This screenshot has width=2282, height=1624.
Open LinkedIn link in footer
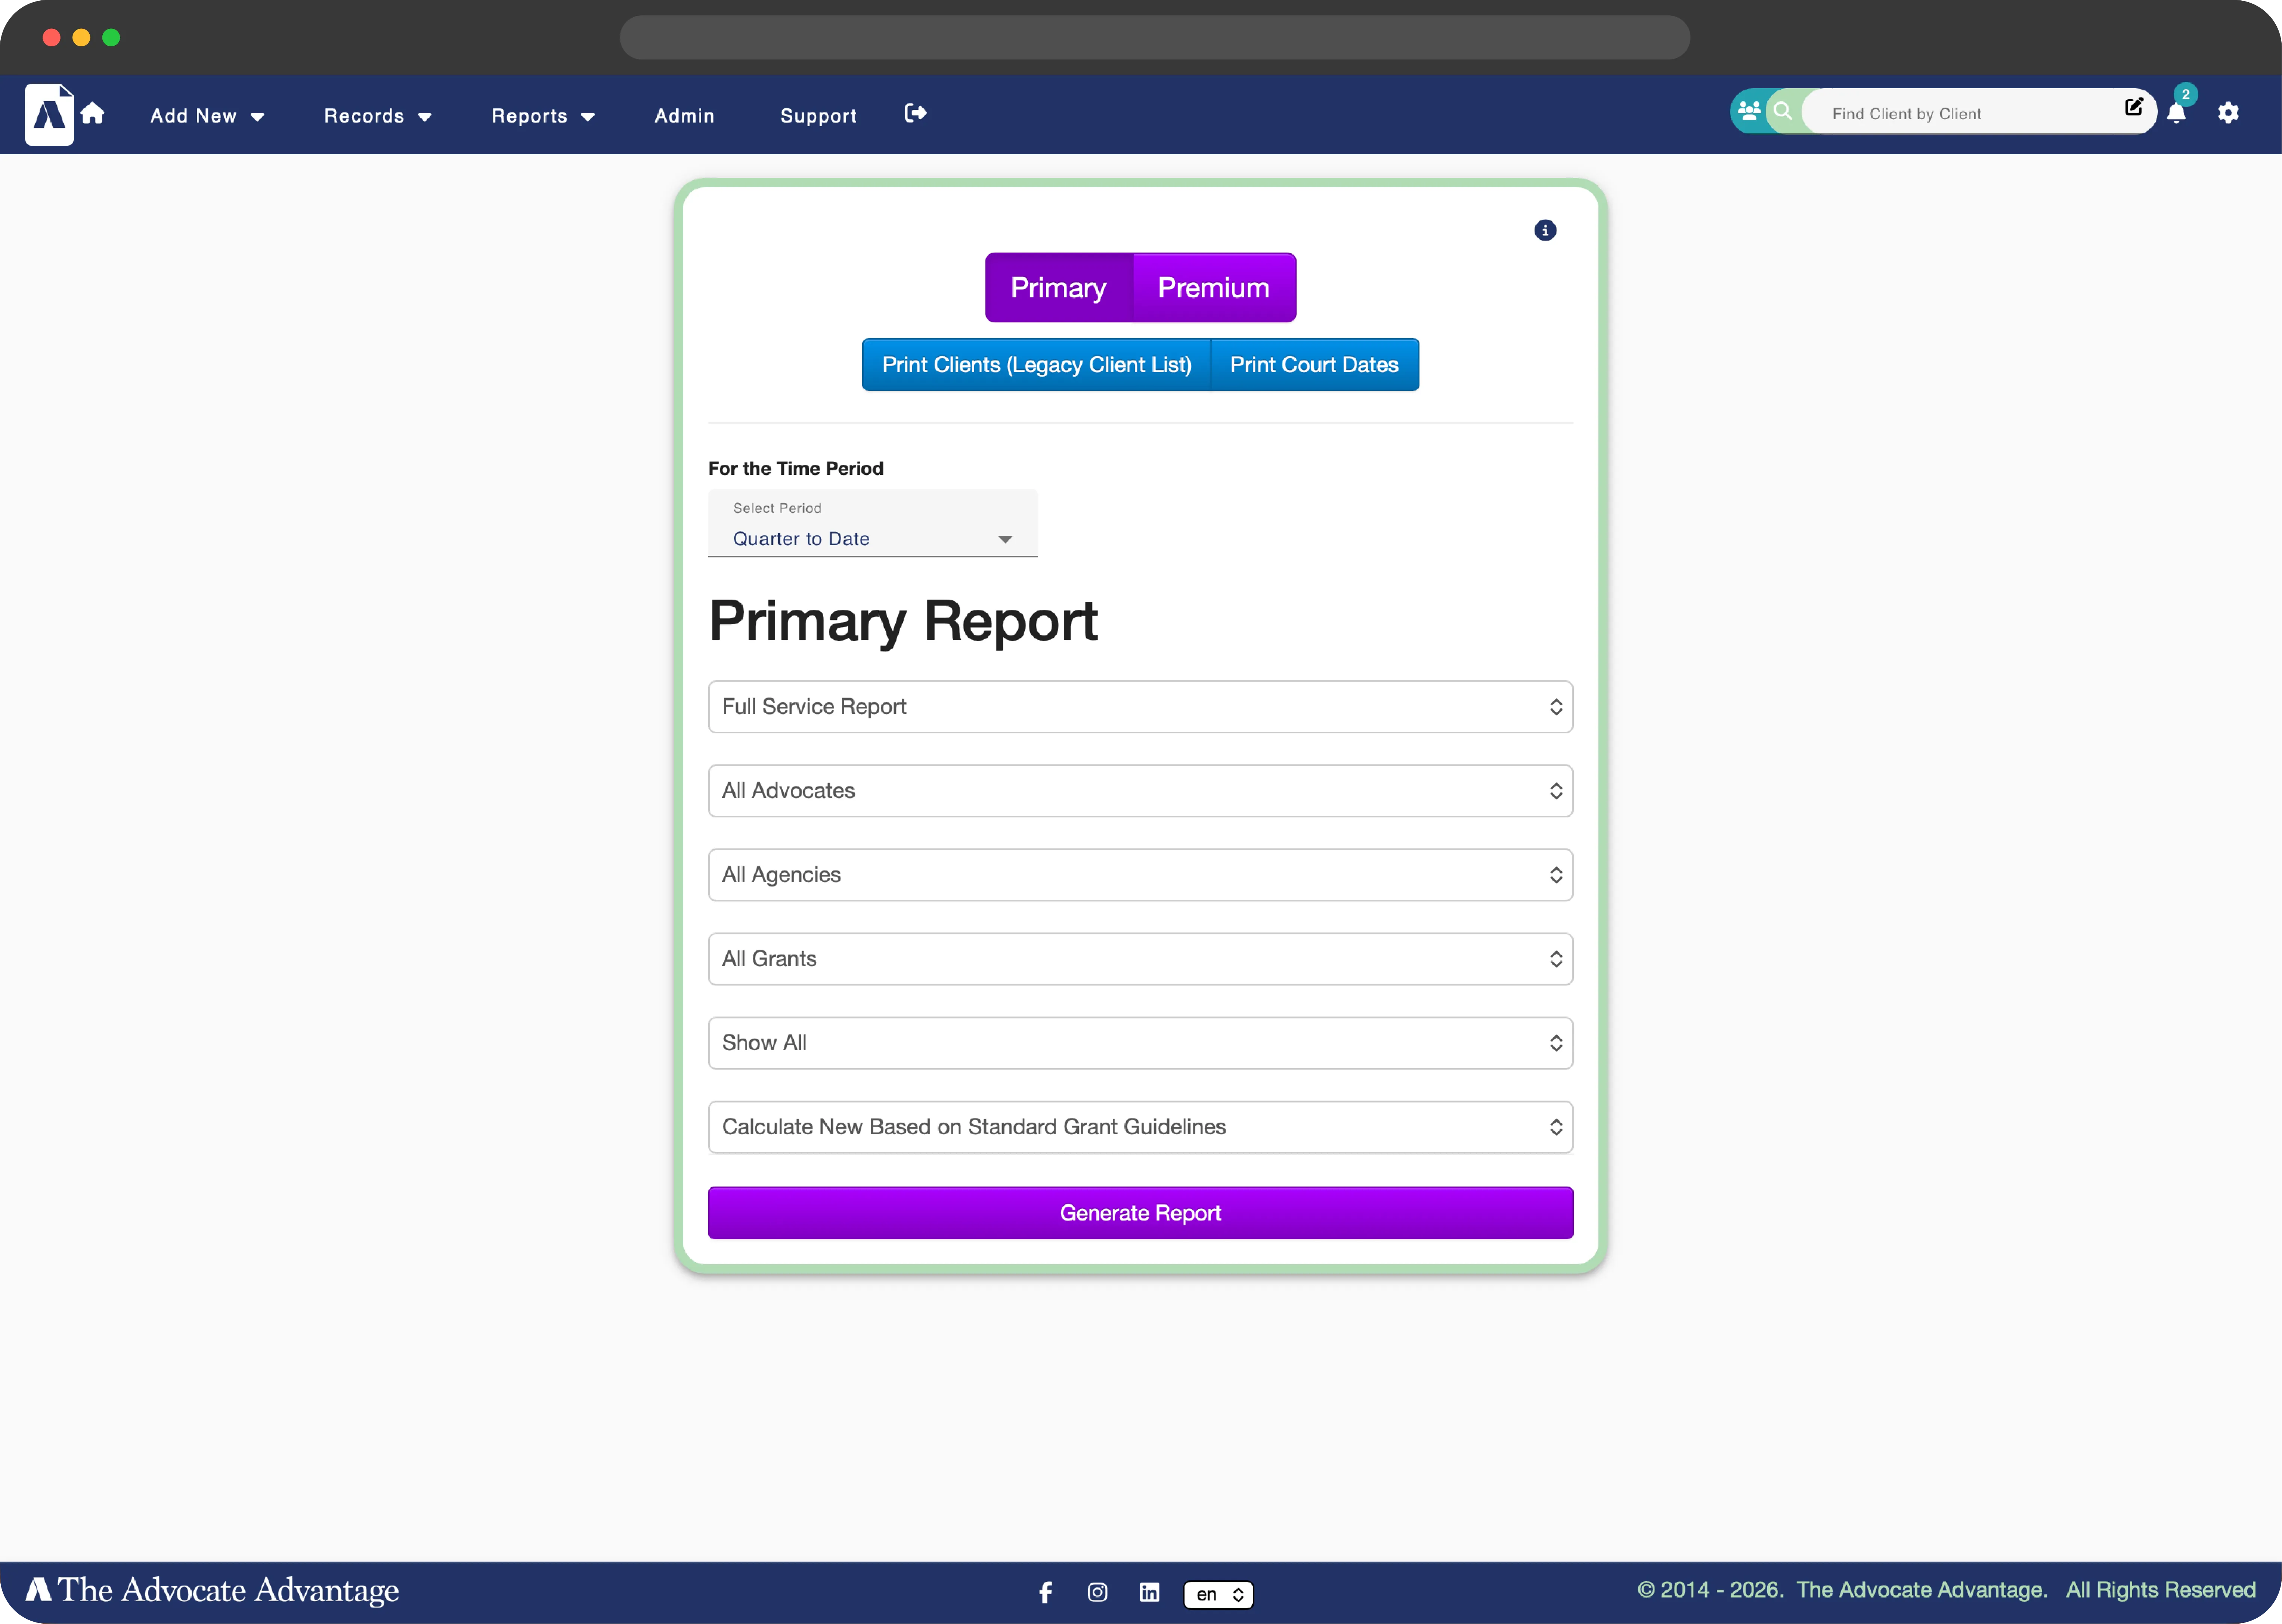point(1149,1592)
